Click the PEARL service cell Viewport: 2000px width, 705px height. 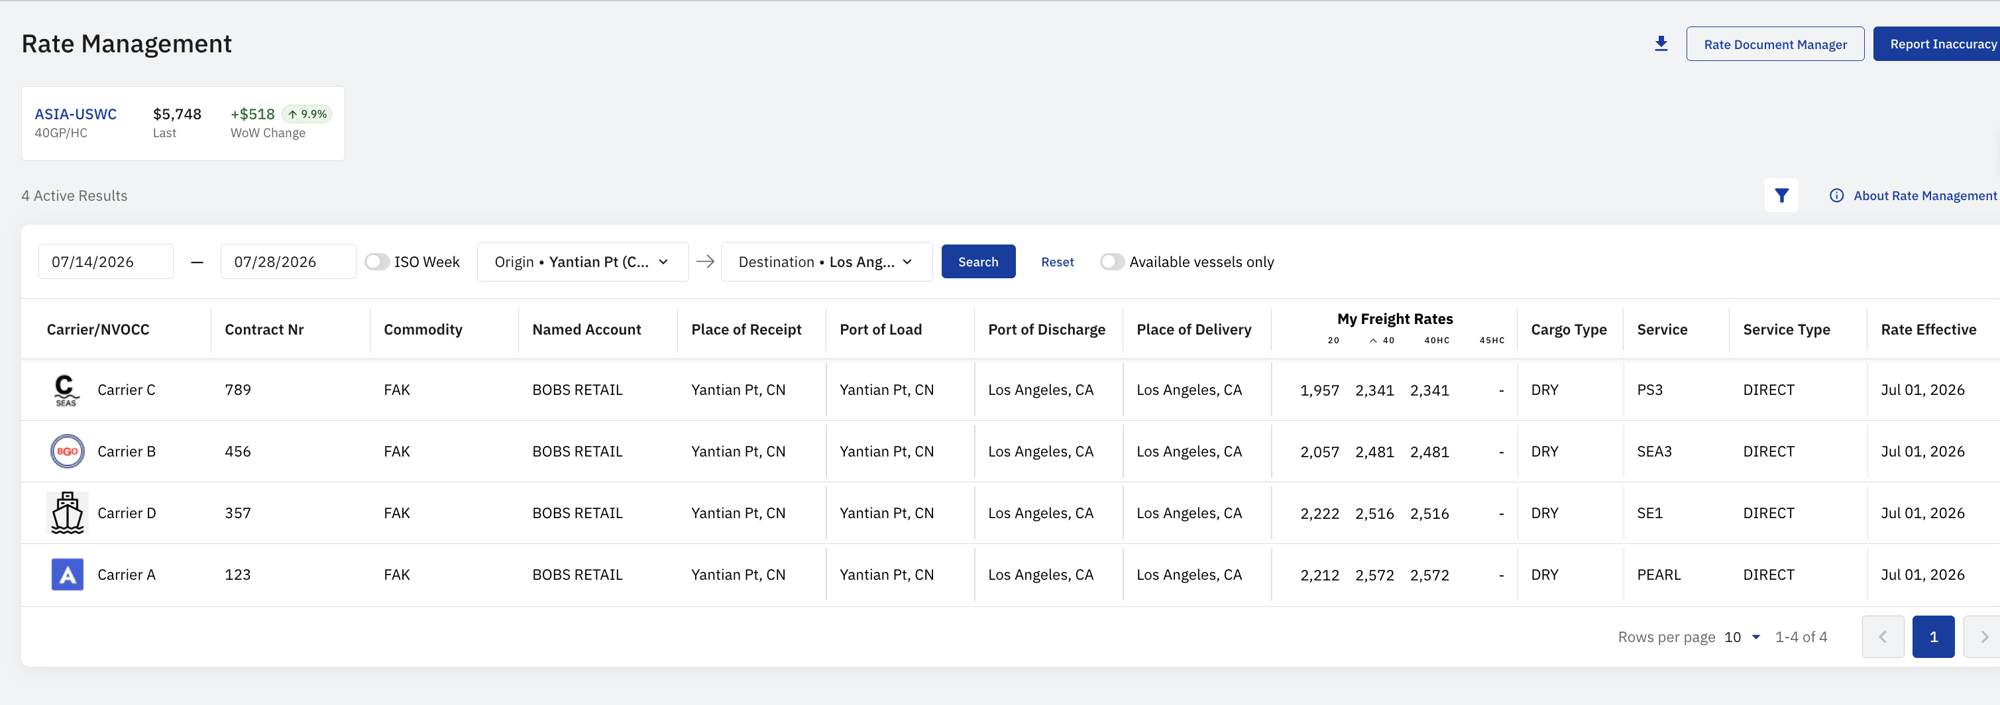click(1659, 575)
